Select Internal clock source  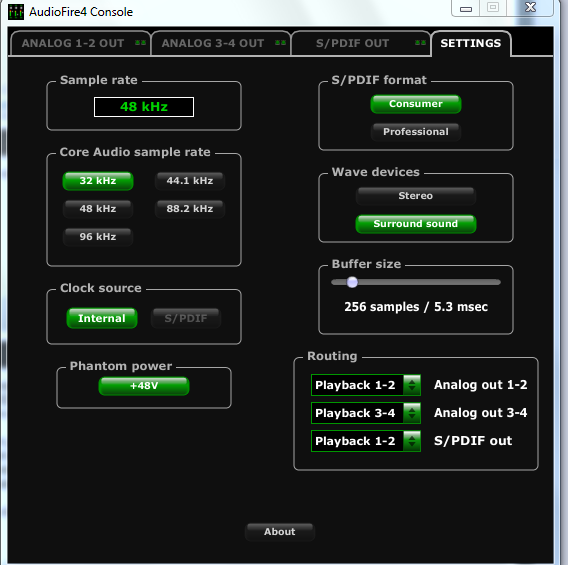pos(102,318)
